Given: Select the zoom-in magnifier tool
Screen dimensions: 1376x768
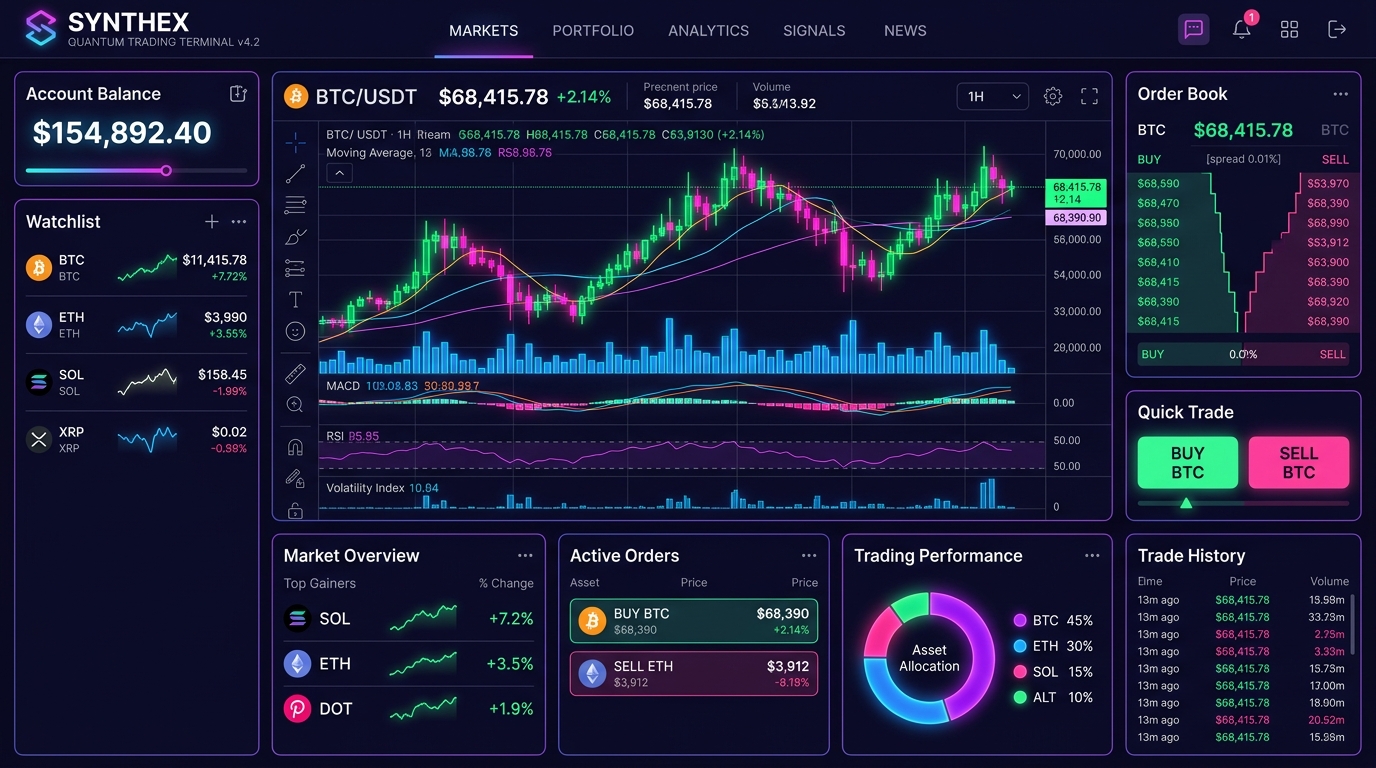Looking at the screenshot, I should tap(295, 404).
